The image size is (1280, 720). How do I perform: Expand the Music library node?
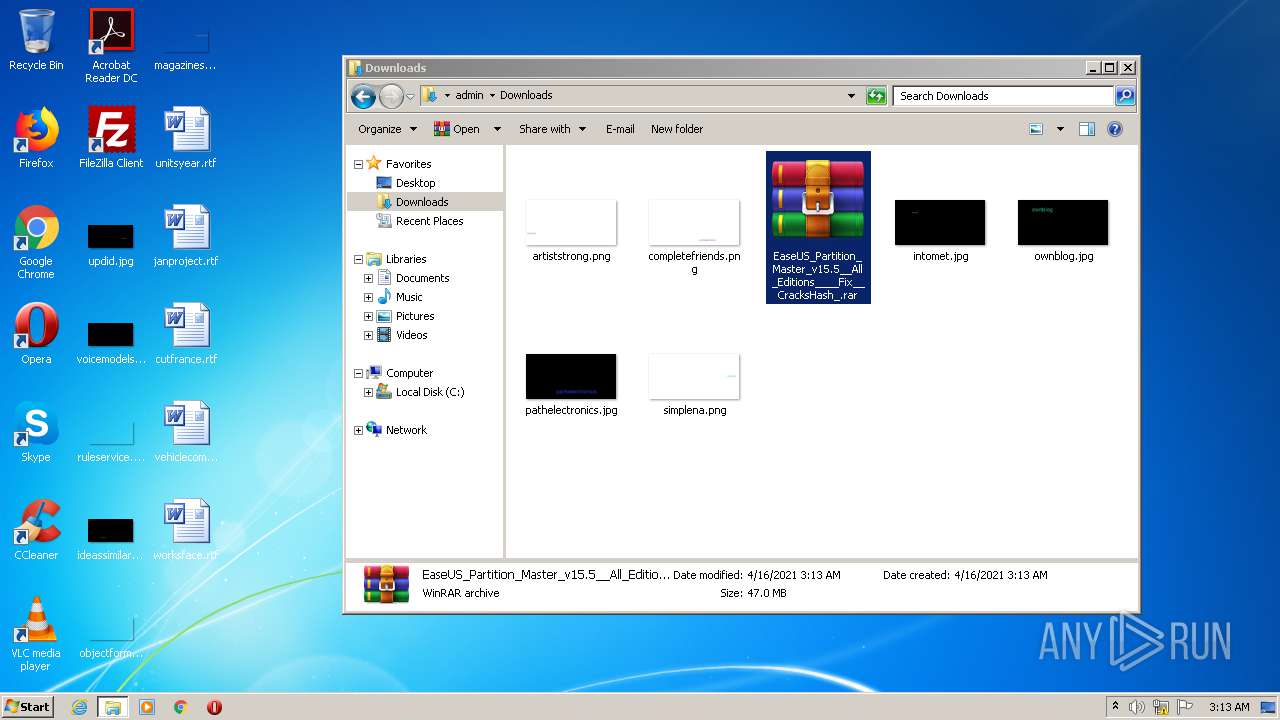[368, 297]
